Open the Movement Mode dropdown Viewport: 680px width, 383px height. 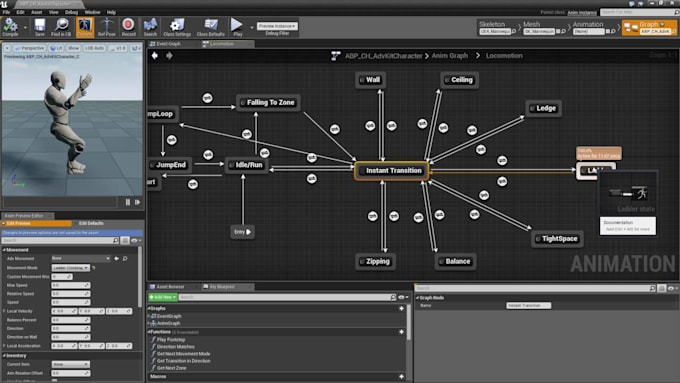pos(71,268)
